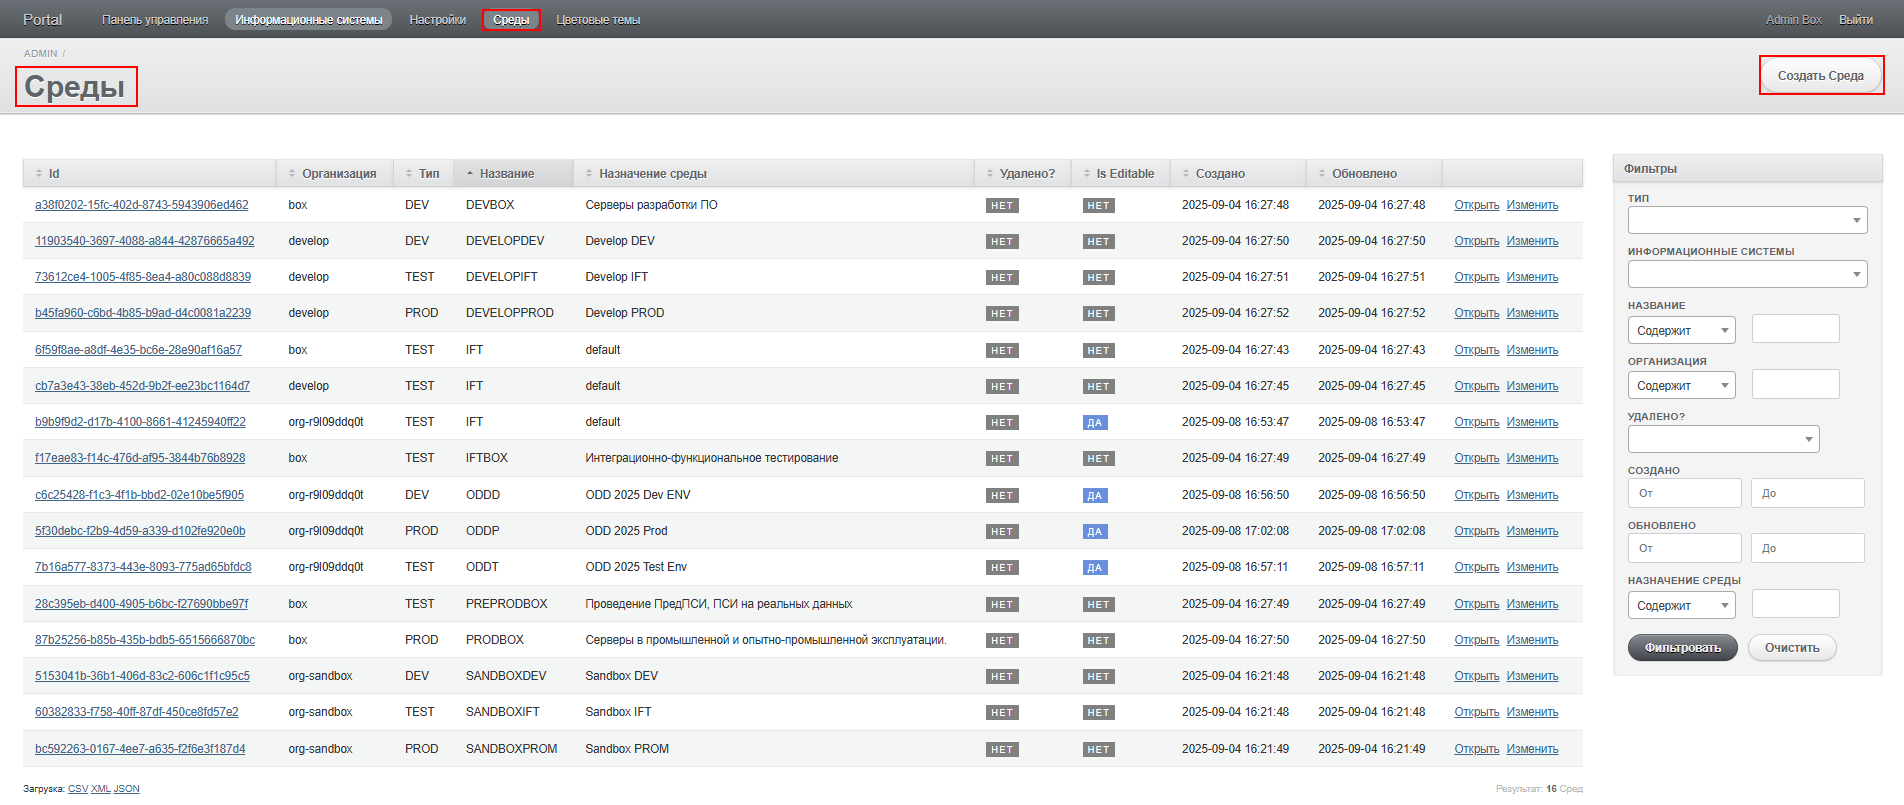This screenshot has width=1904, height=805.
Task: Open the Удалено? filter dropdown
Action: (1723, 439)
